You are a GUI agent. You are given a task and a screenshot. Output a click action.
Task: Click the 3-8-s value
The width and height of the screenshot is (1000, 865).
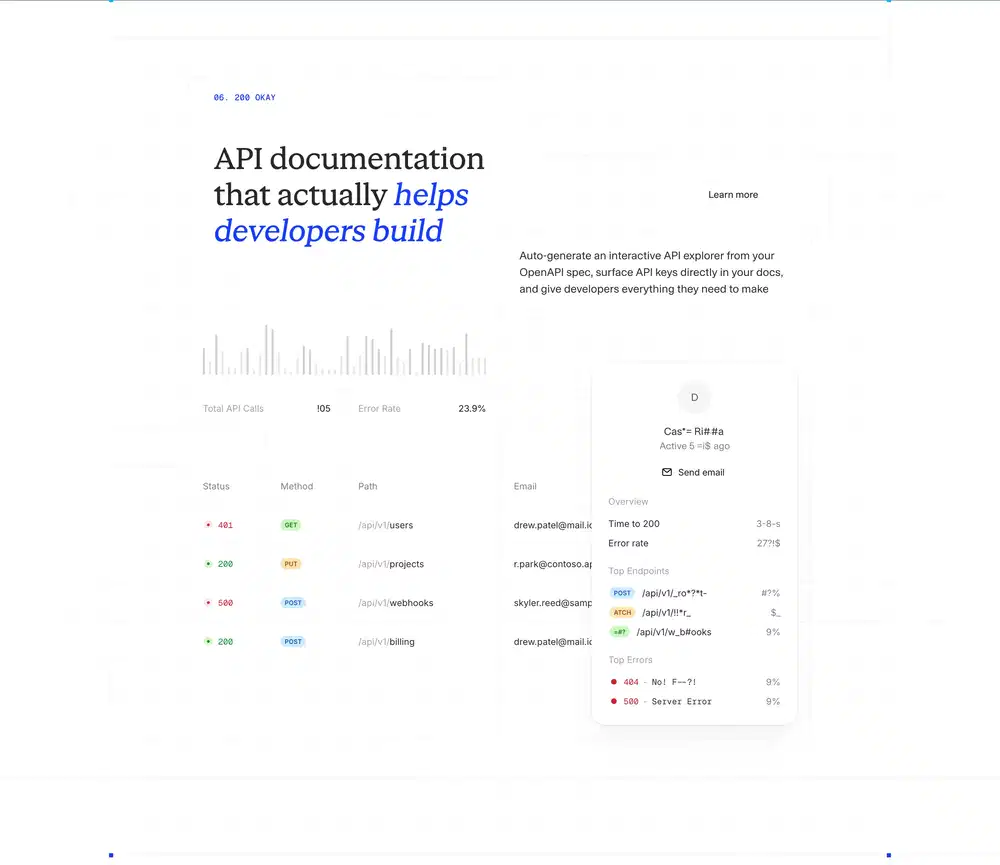(x=768, y=524)
